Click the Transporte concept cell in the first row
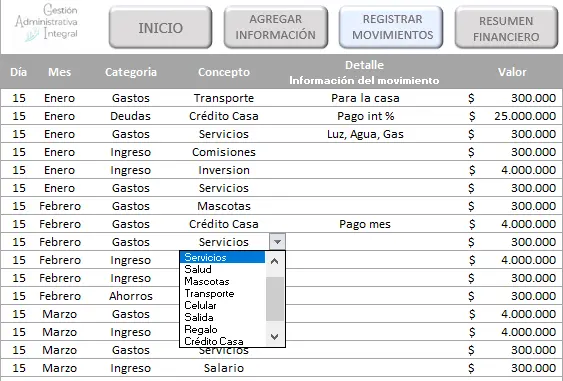 224,98
